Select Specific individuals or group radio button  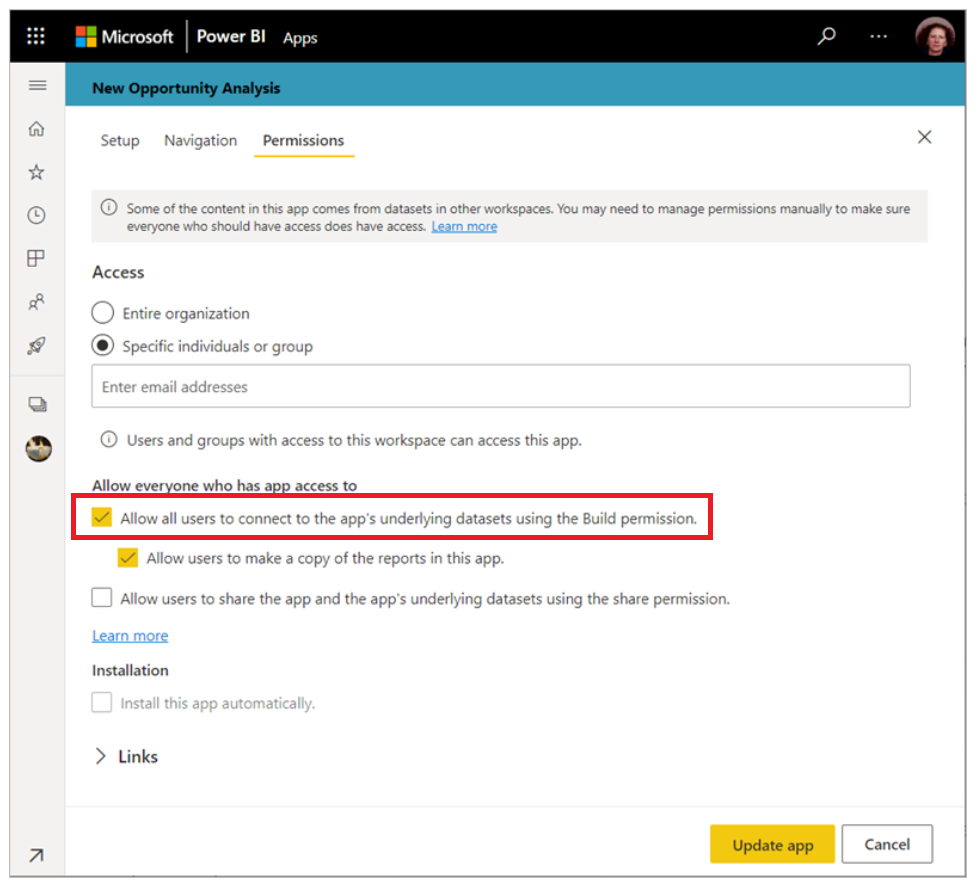click(x=103, y=345)
